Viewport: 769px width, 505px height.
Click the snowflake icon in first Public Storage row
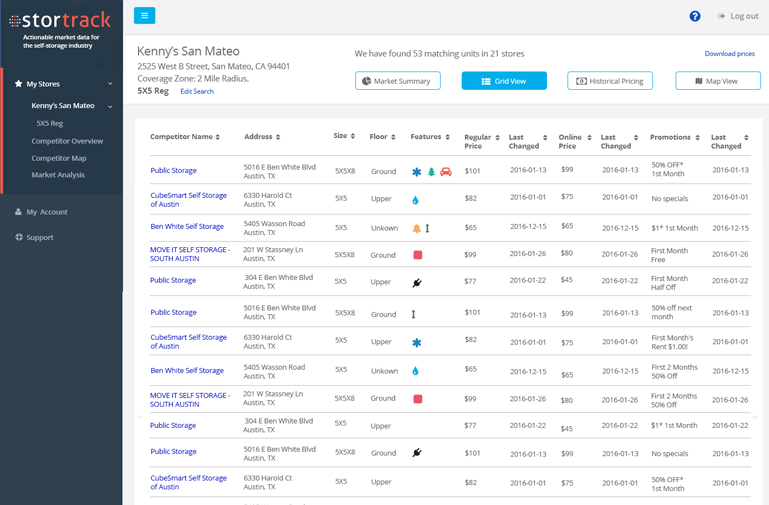417,172
